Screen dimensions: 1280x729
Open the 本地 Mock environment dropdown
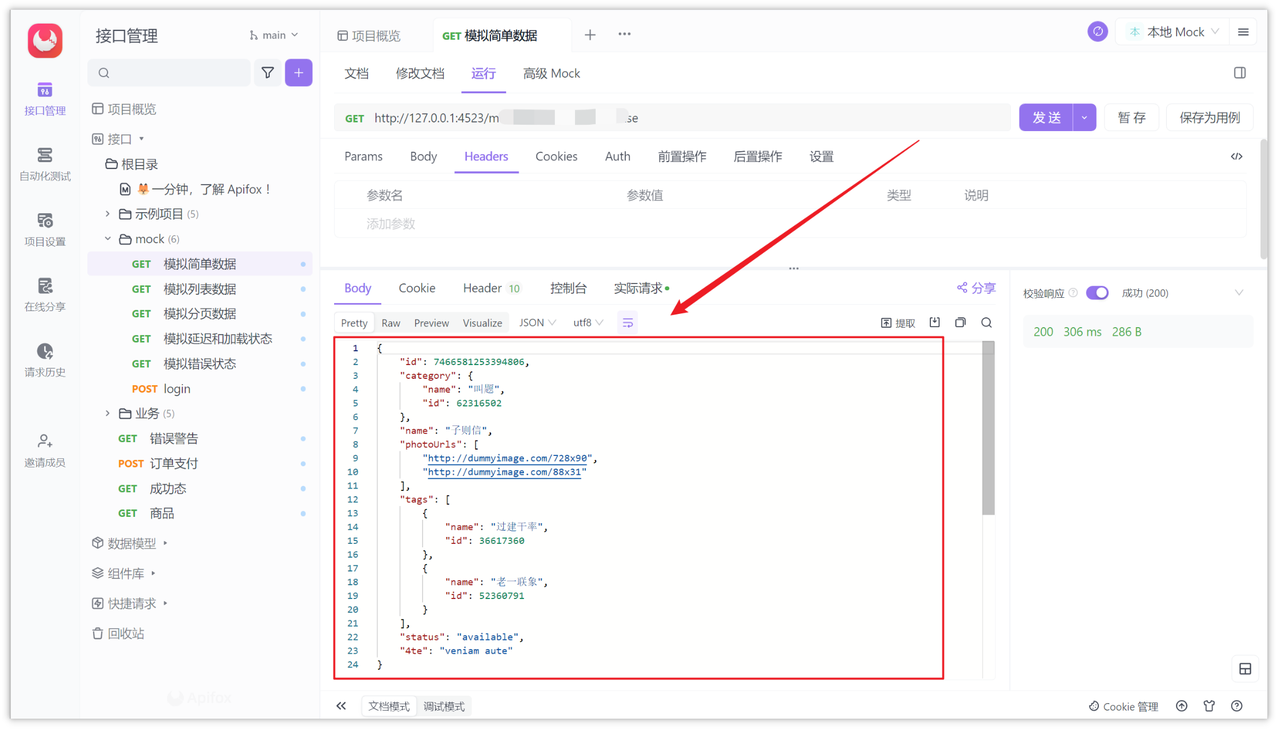[x=1173, y=31]
